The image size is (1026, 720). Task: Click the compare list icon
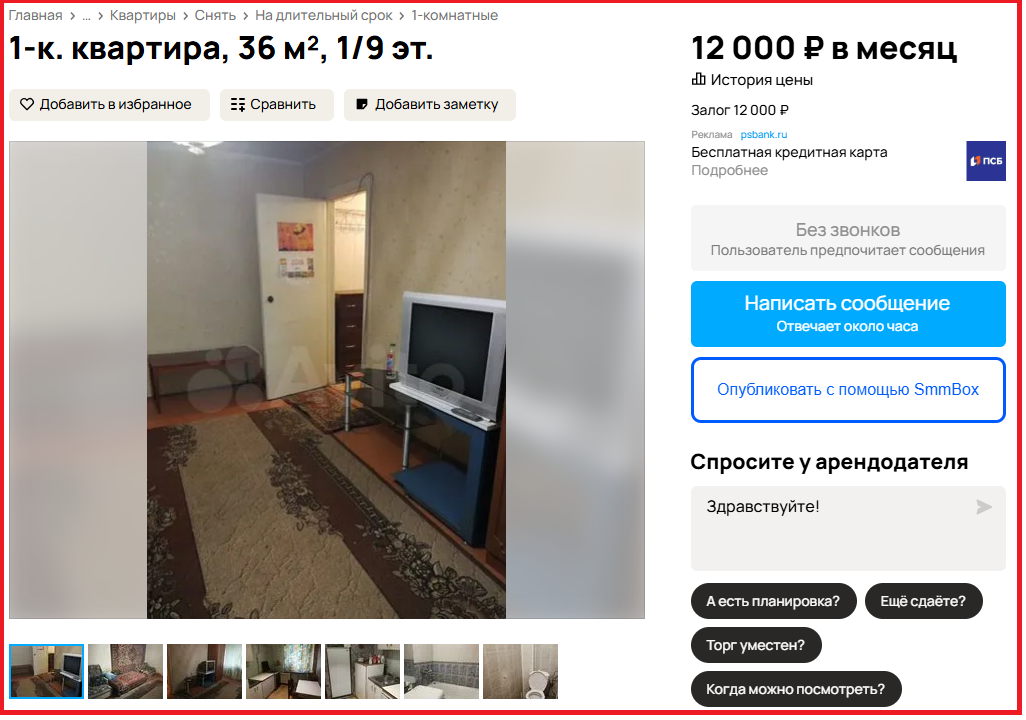click(238, 104)
